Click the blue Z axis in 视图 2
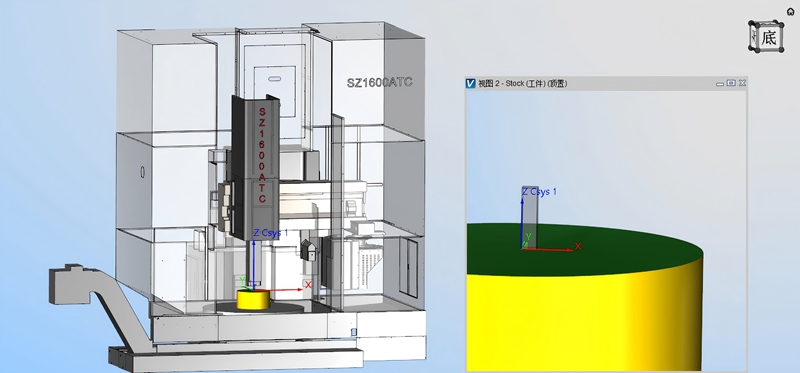 click(522, 223)
